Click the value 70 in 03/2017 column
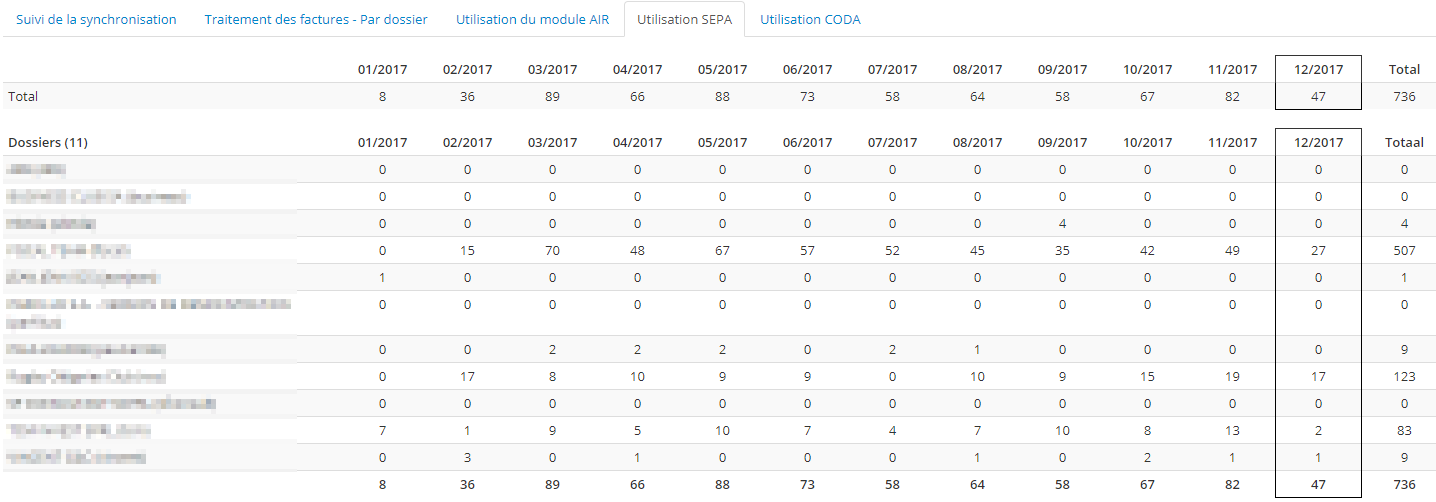 [552, 250]
